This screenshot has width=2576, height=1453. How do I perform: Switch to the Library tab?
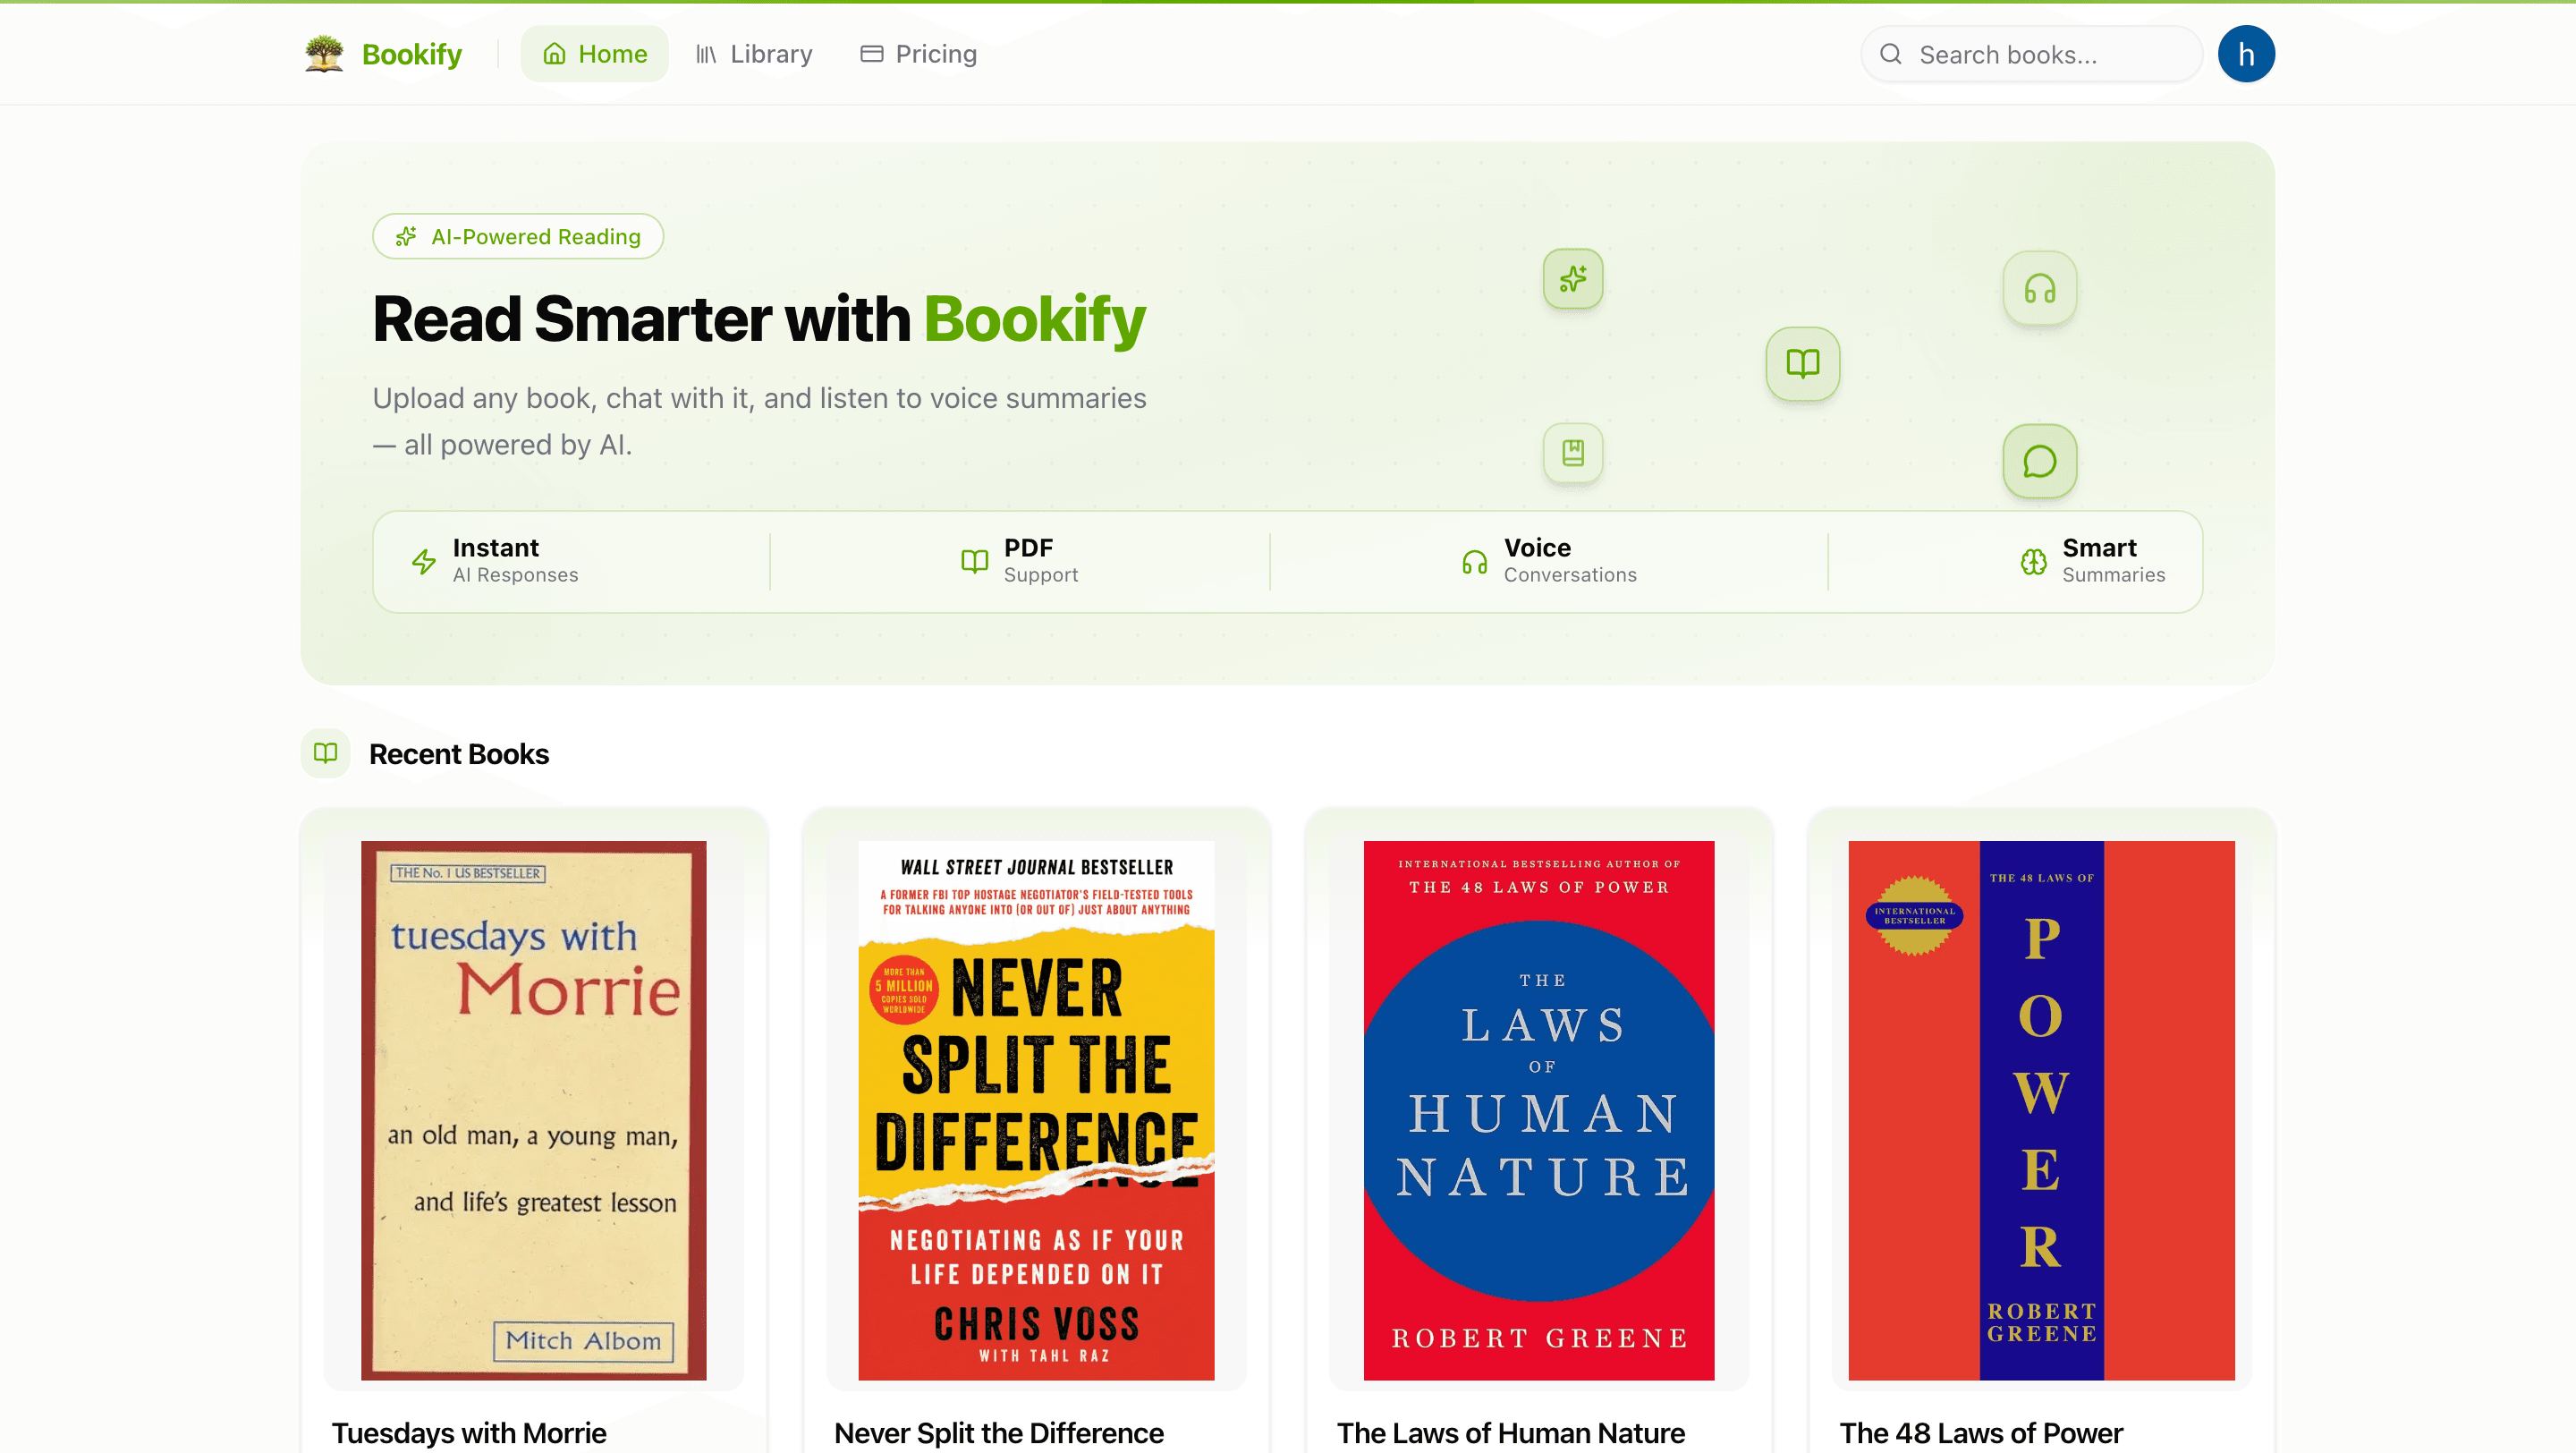click(x=754, y=53)
